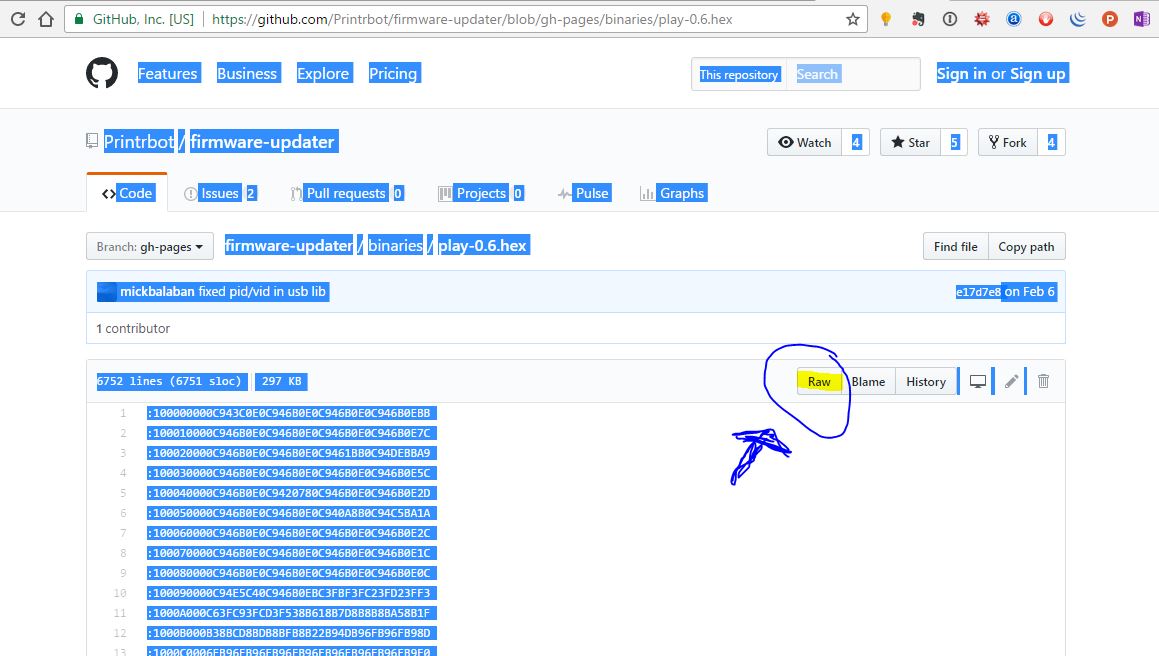The height and width of the screenshot is (656, 1159).
Task: Open Explore in the top navigation
Action: tap(323, 73)
